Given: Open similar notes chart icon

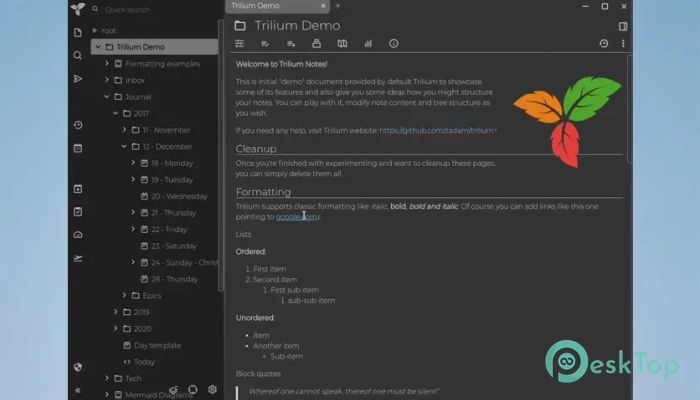Looking at the screenshot, I should (x=368, y=43).
